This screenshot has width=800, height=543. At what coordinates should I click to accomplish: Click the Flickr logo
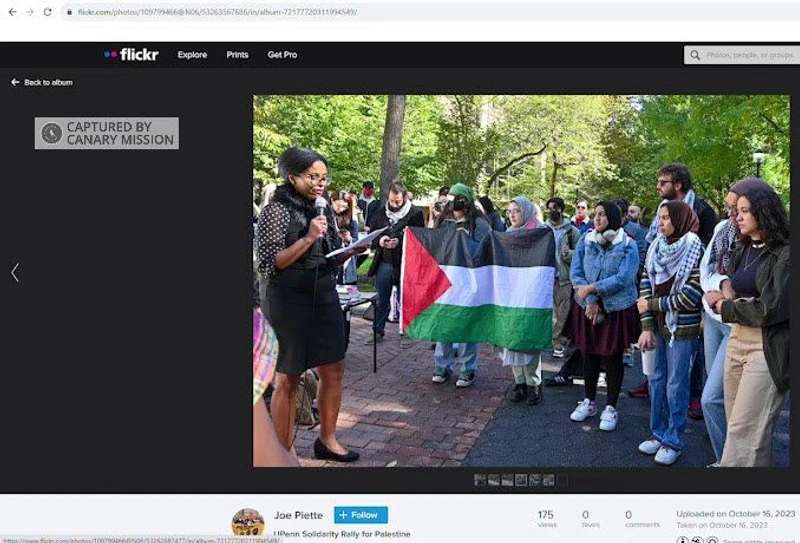[x=131, y=55]
